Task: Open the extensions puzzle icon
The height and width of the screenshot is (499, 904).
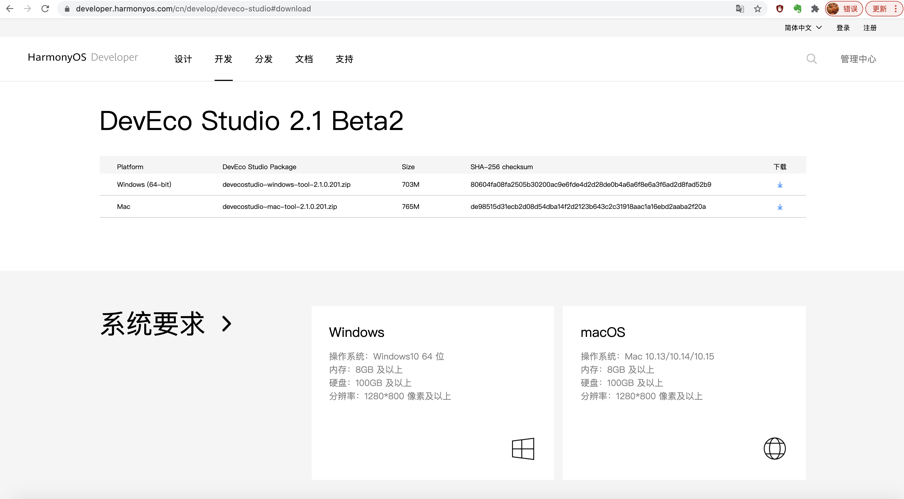Action: [x=815, y=9]
